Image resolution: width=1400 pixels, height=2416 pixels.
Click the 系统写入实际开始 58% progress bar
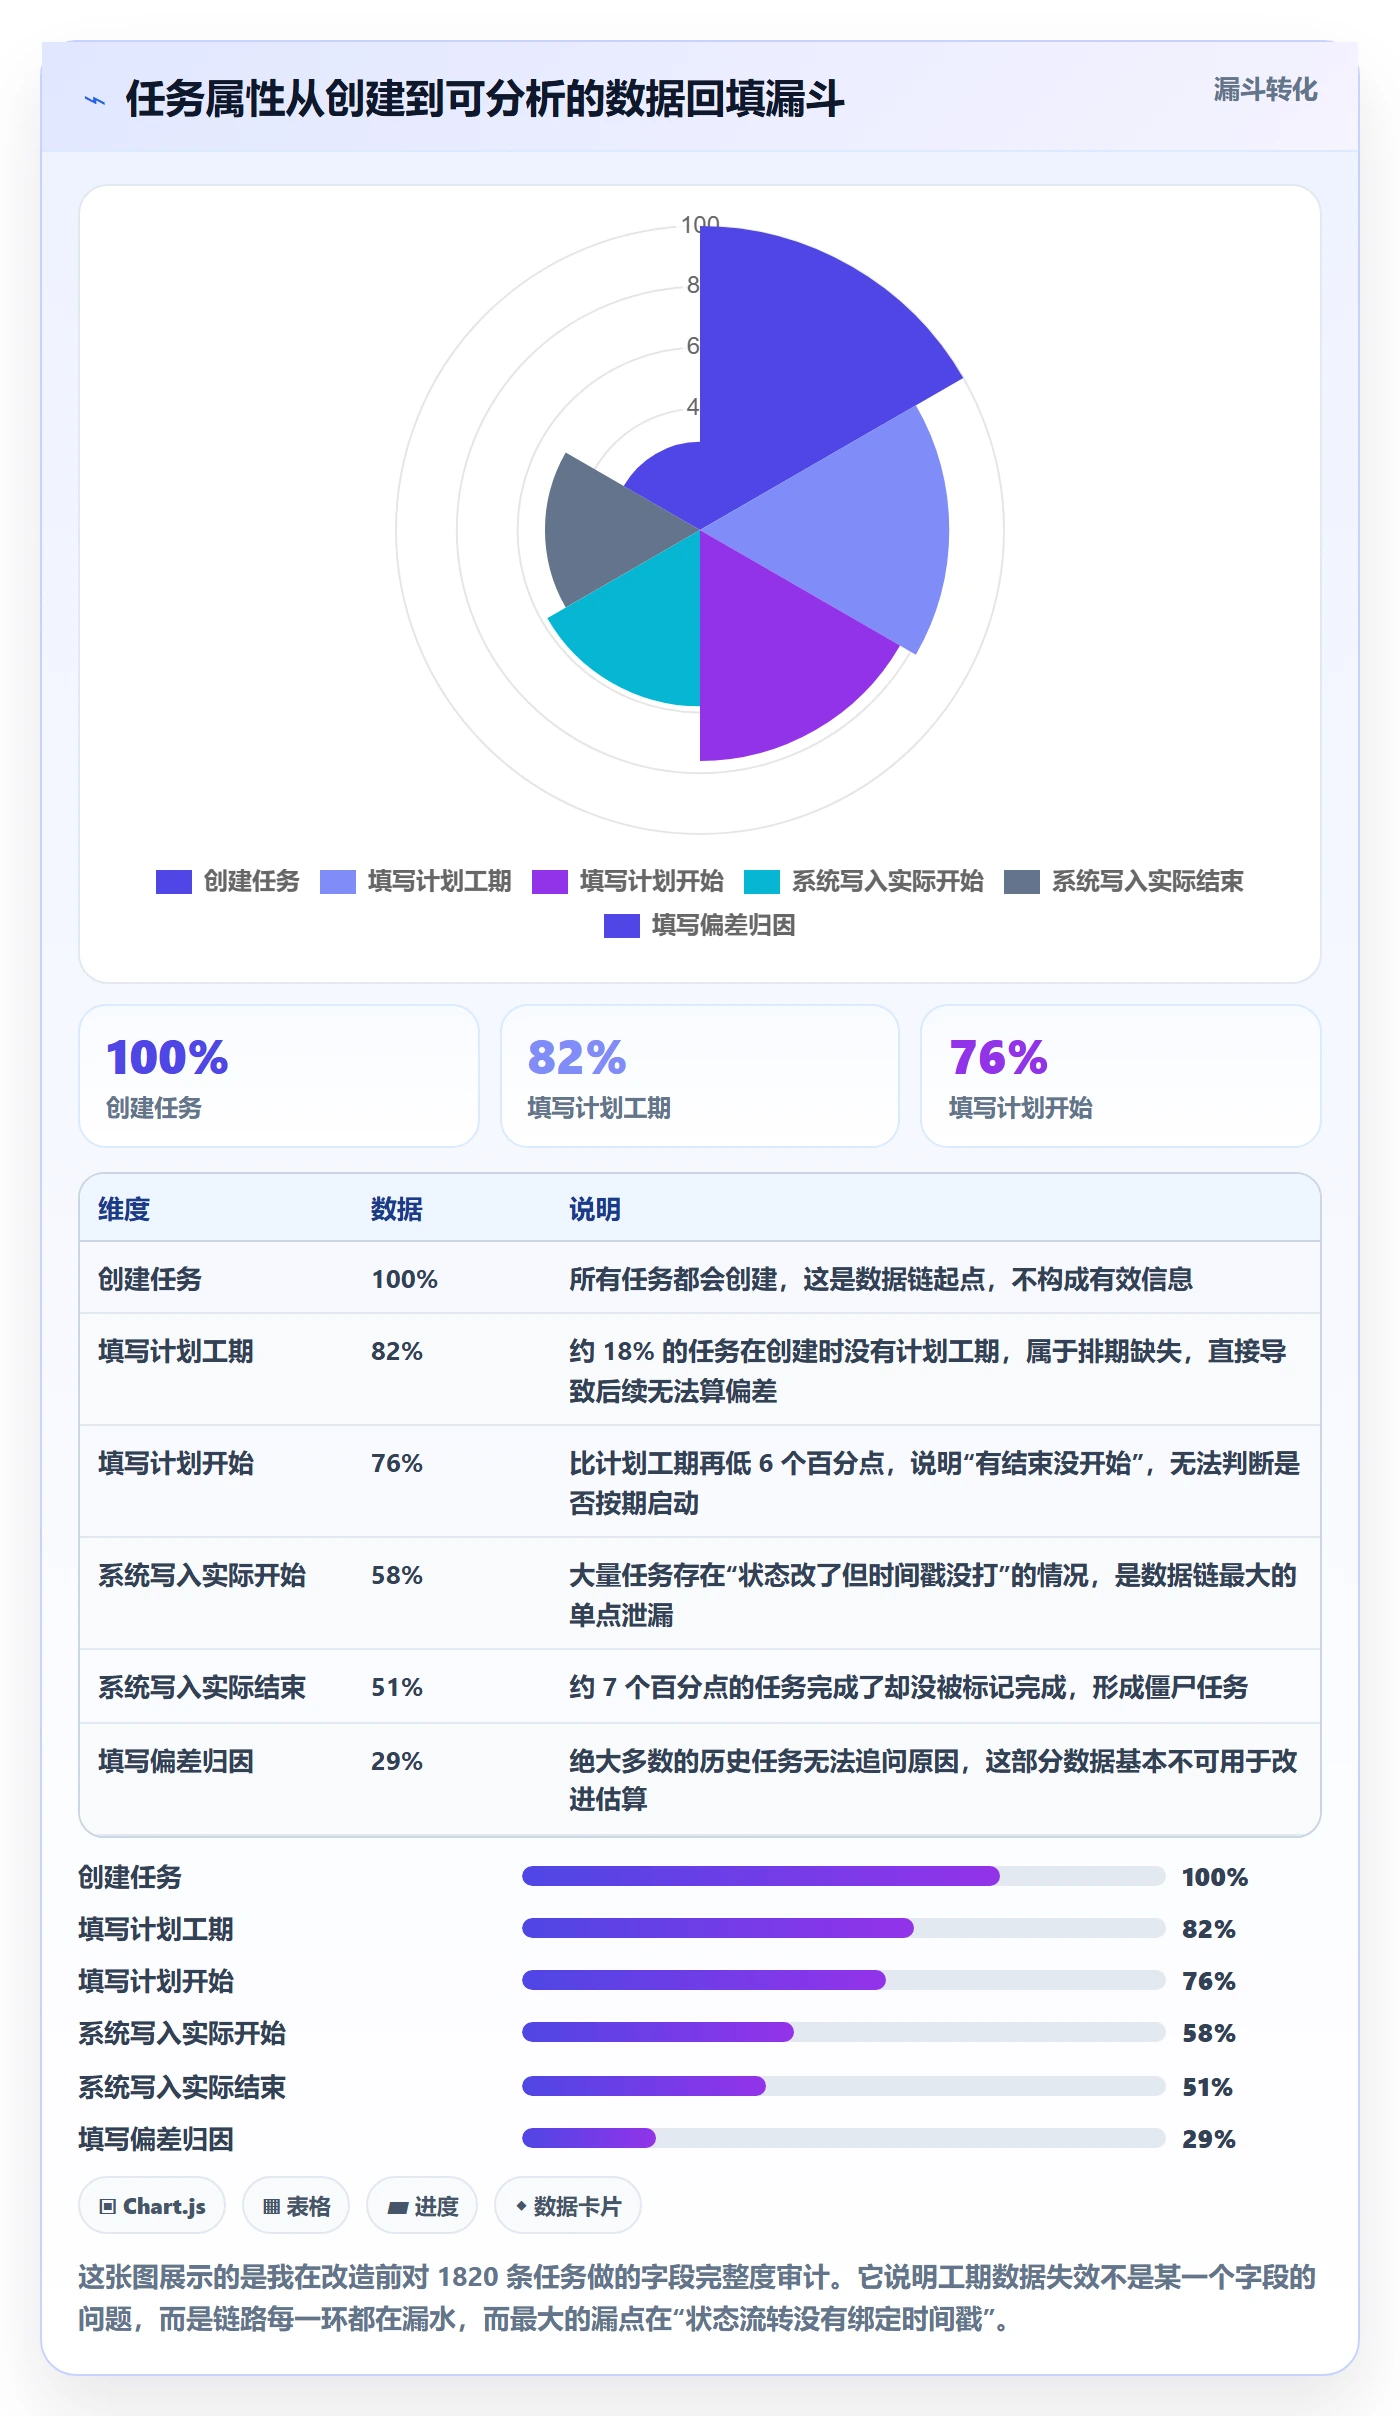844,2032
